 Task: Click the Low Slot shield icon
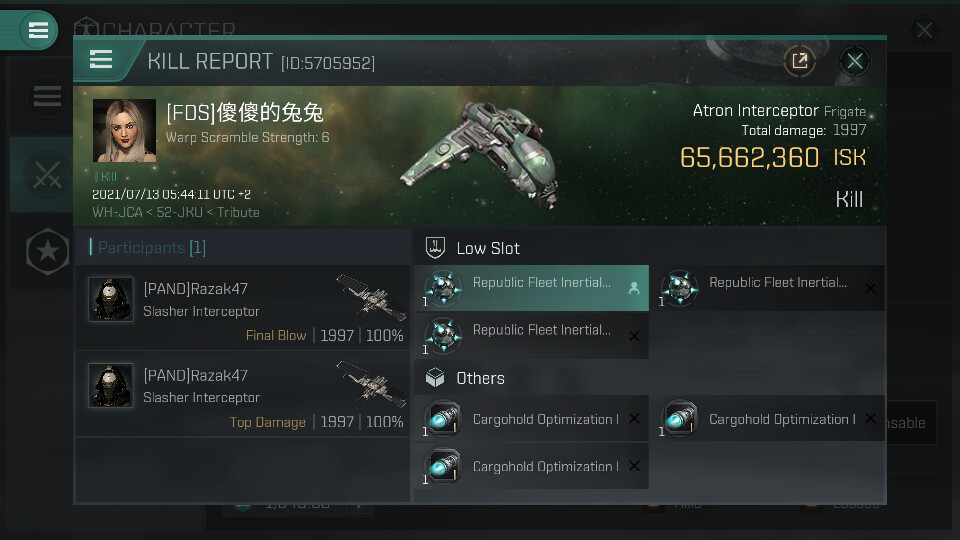tap(435, 247)
